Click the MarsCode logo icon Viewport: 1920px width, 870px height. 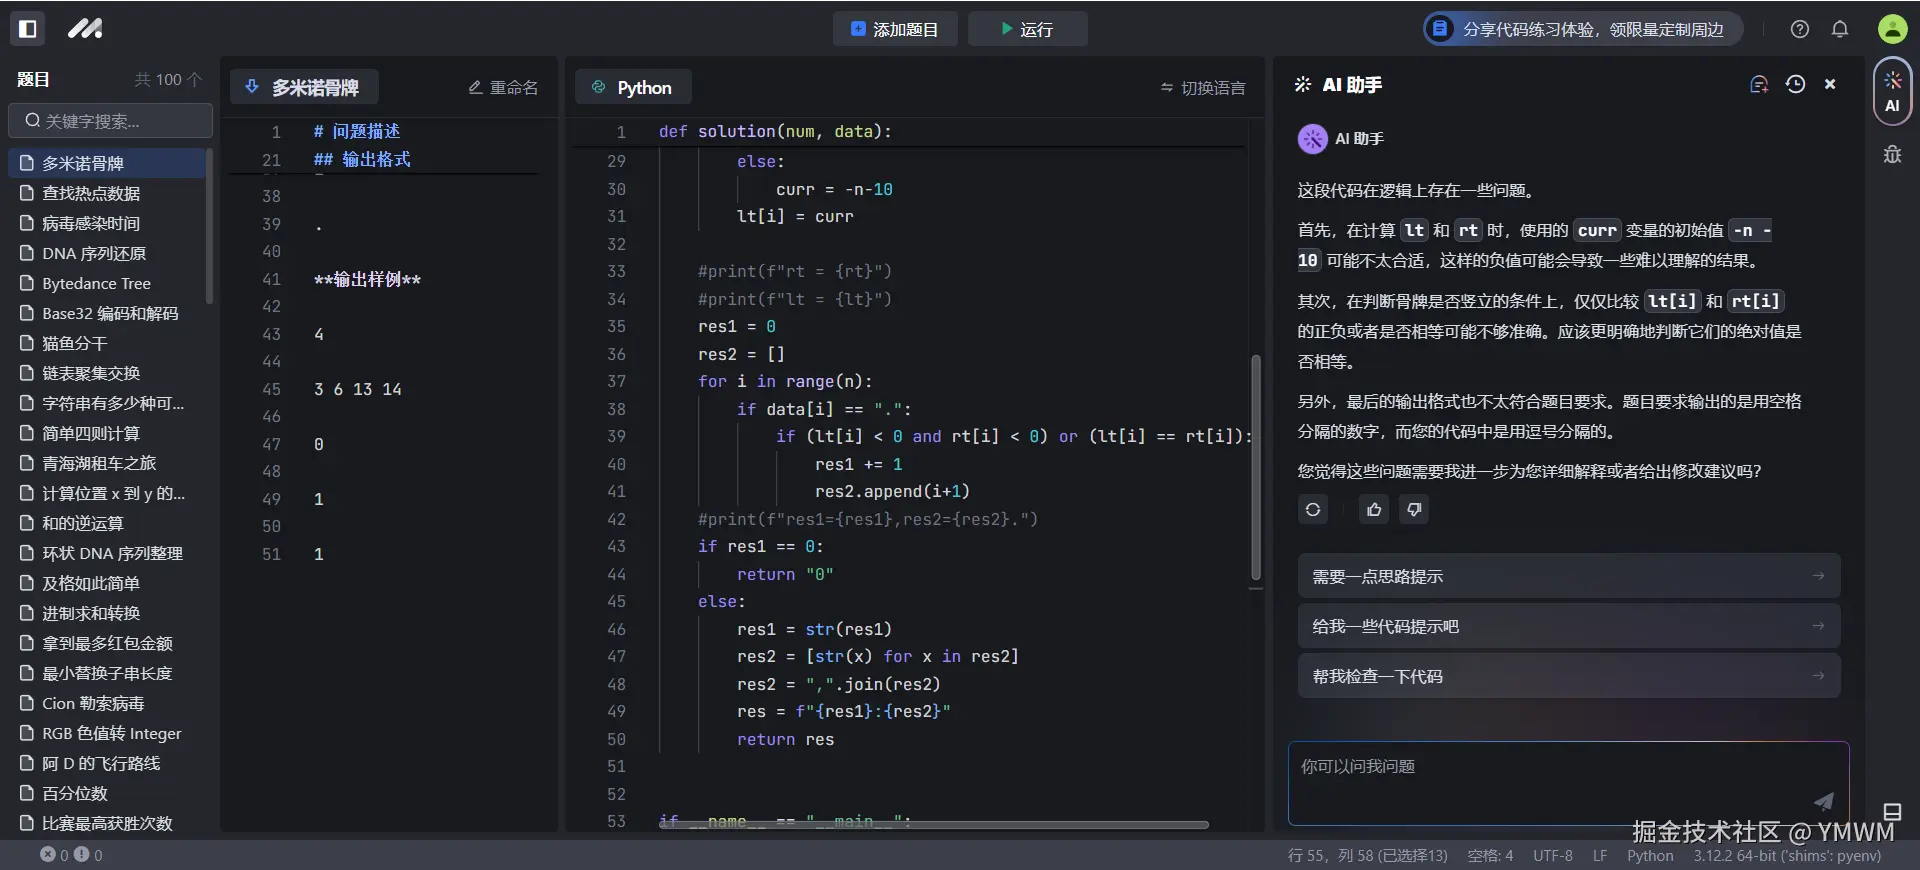85,29
